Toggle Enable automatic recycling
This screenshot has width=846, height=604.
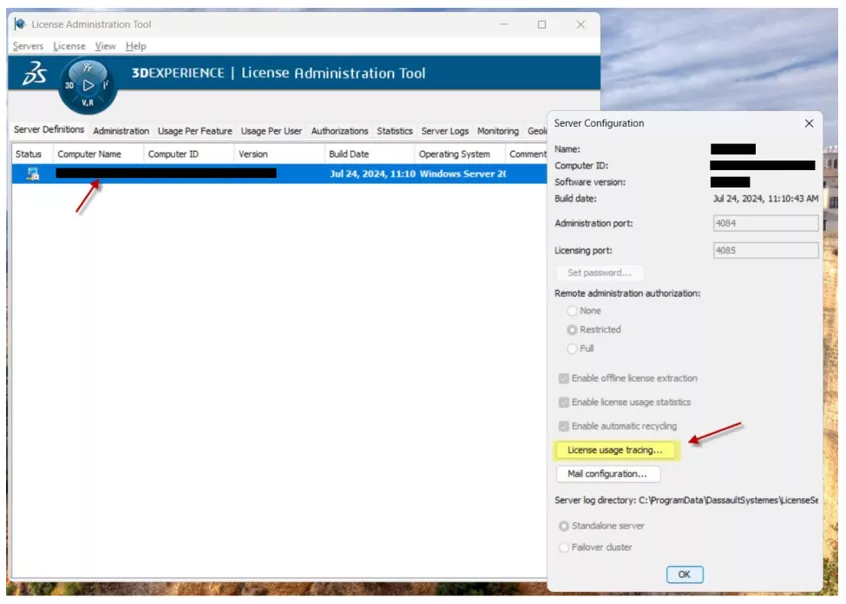(x=564, y=426)
